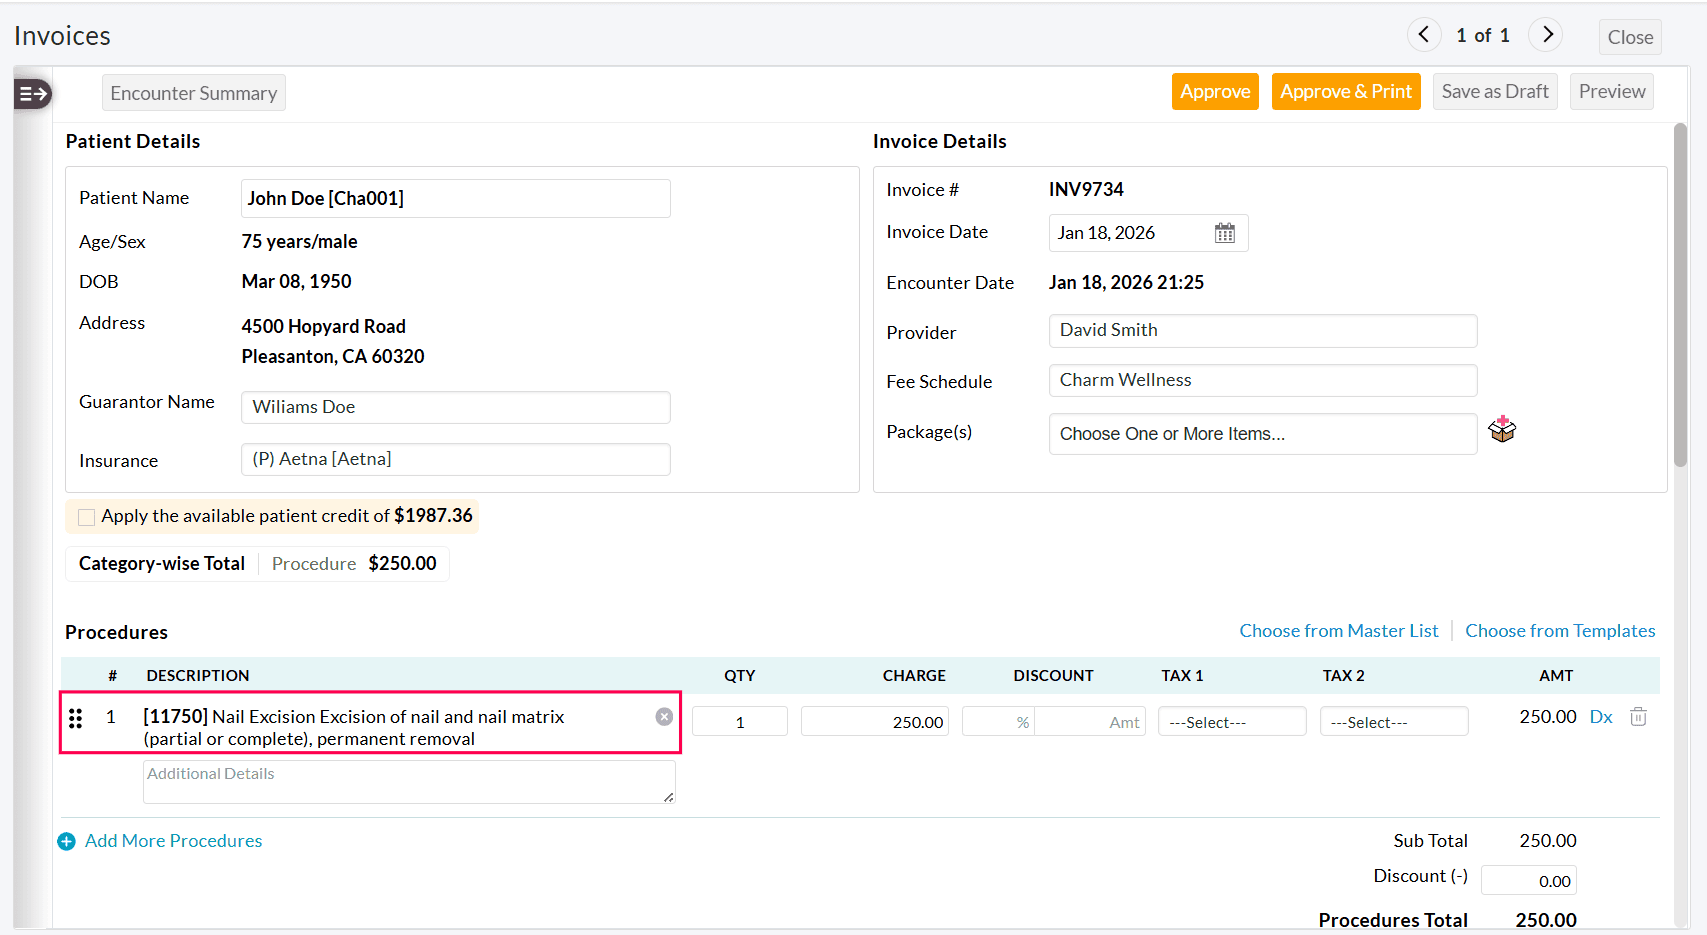Open the calendar picker for Invoice Date
This screenshot has height=935, width=1707.
pyautogui.click(x=1225, y=232)
